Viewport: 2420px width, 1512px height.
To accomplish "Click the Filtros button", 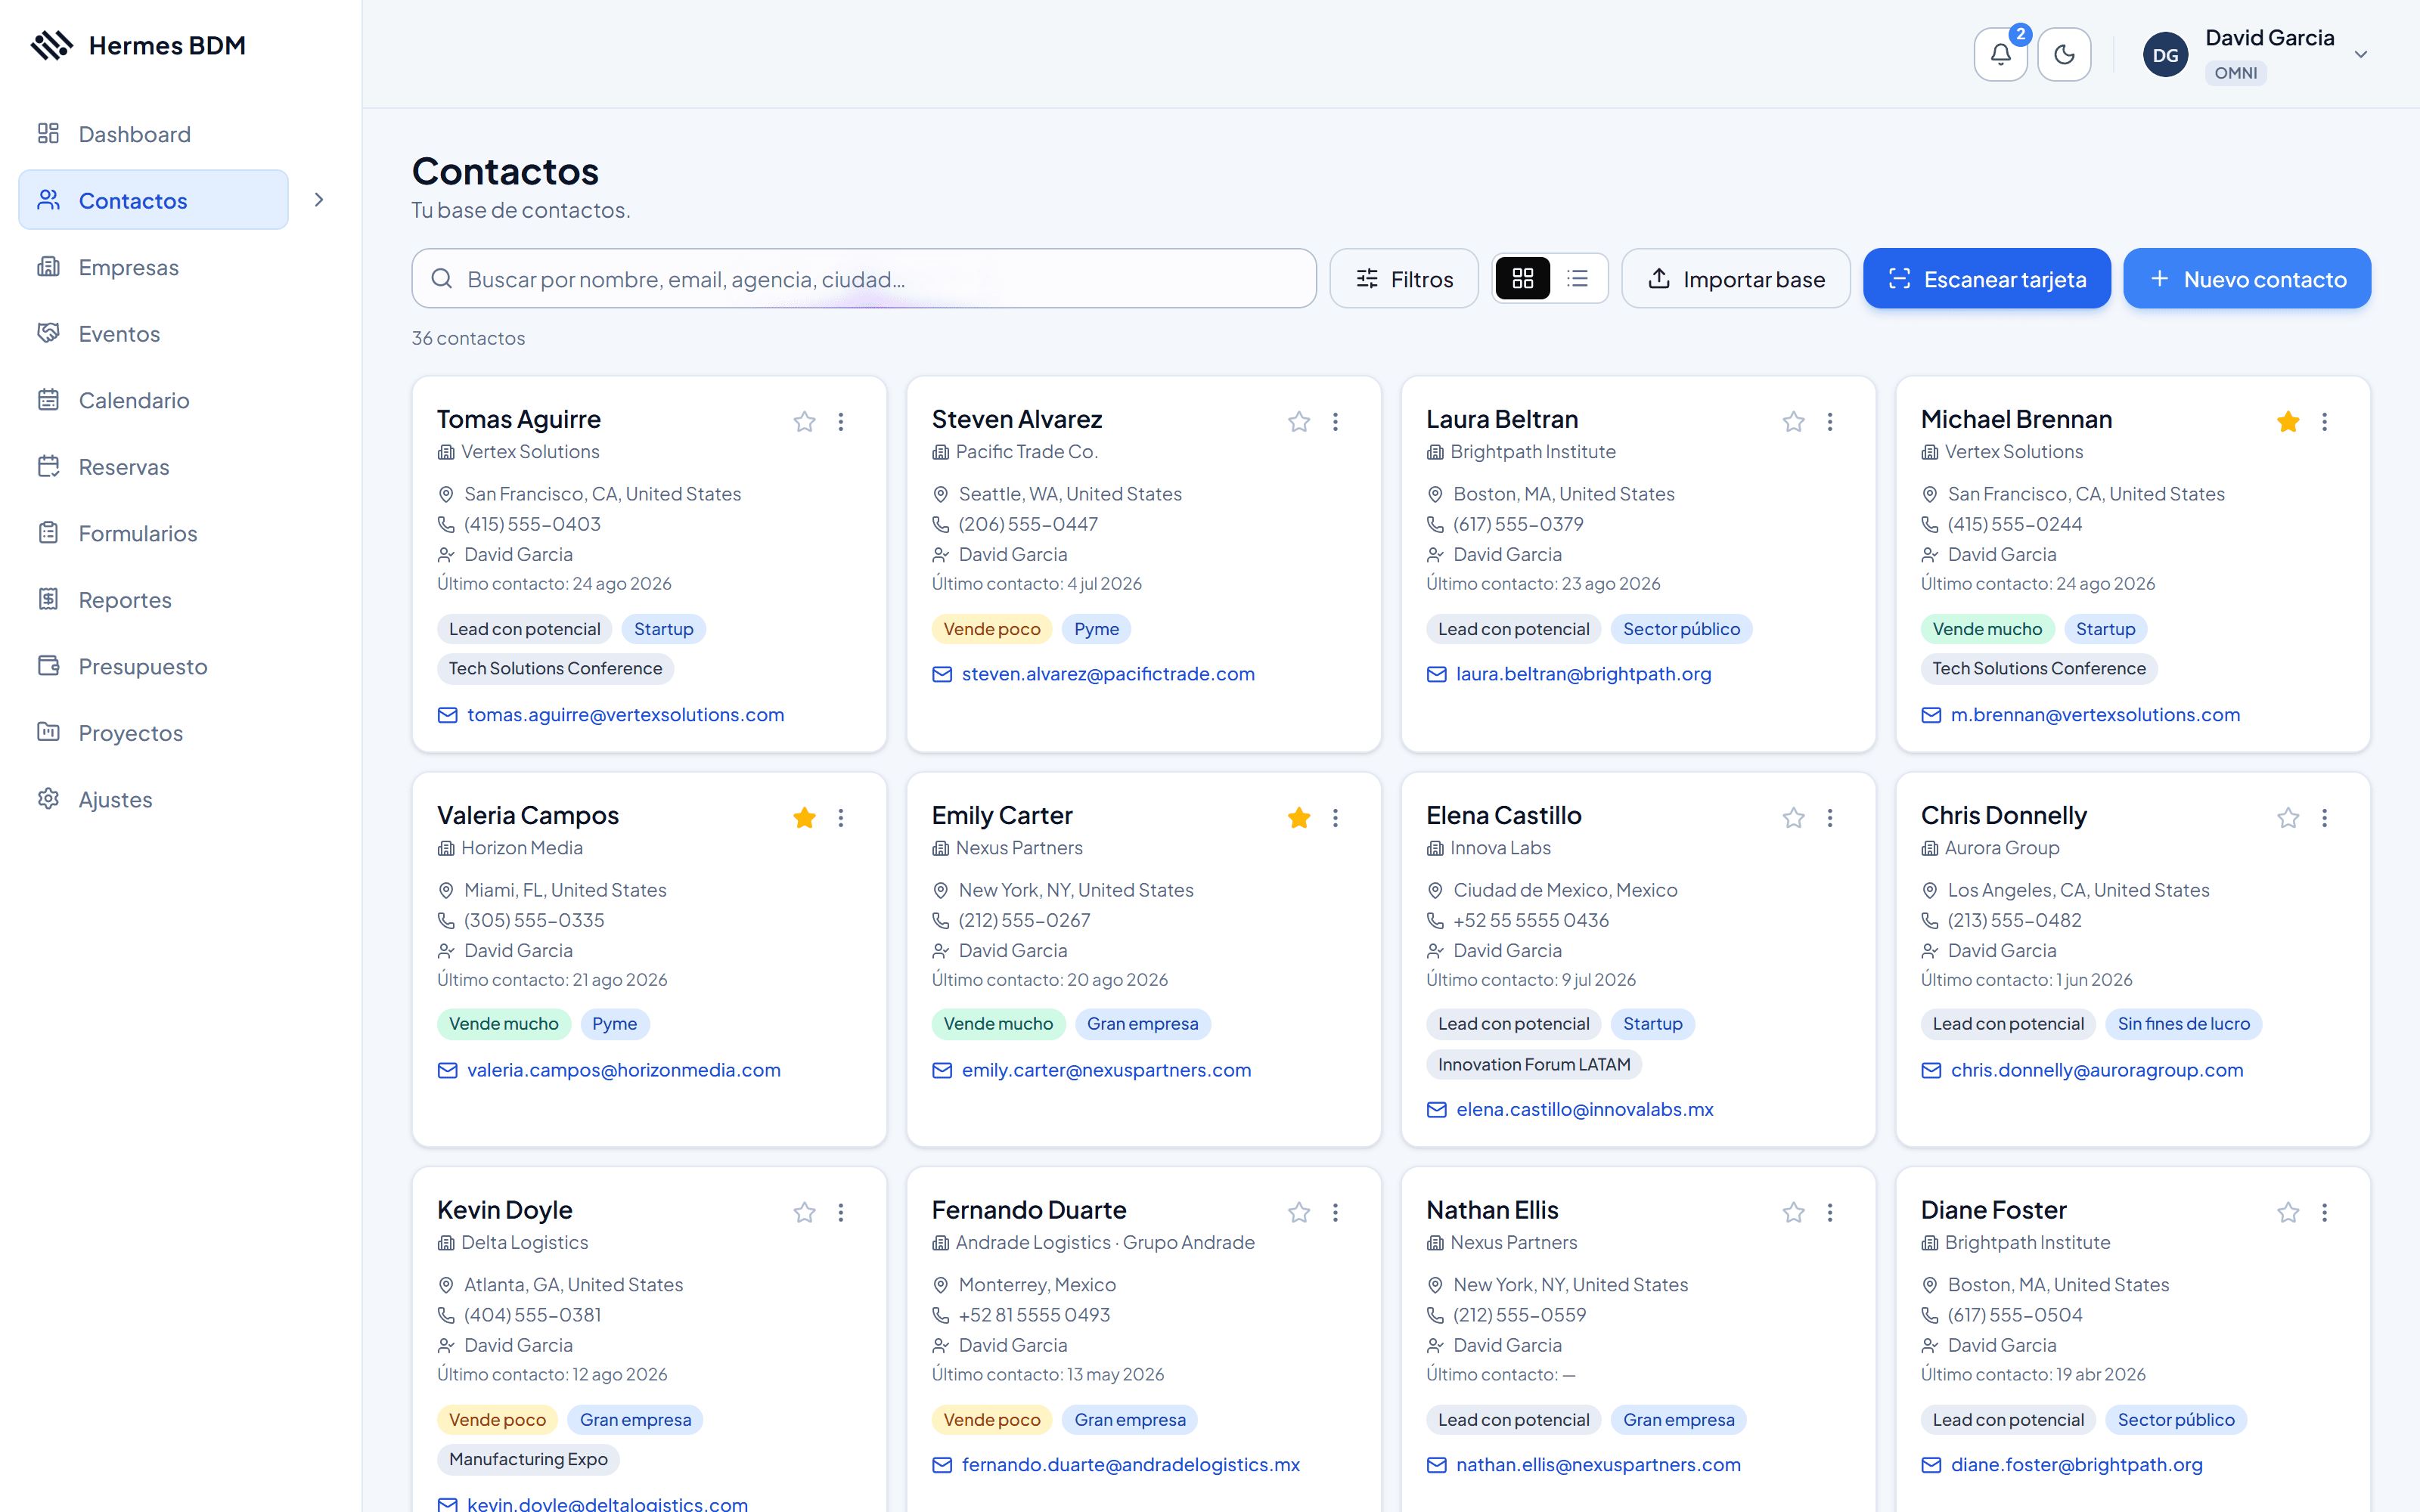I will (x=1403, y=278).
